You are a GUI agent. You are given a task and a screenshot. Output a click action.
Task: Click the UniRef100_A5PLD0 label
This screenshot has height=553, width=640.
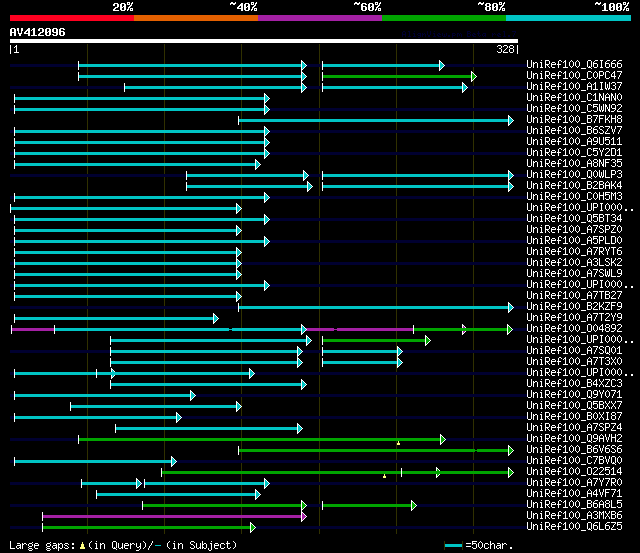(574, 241)
